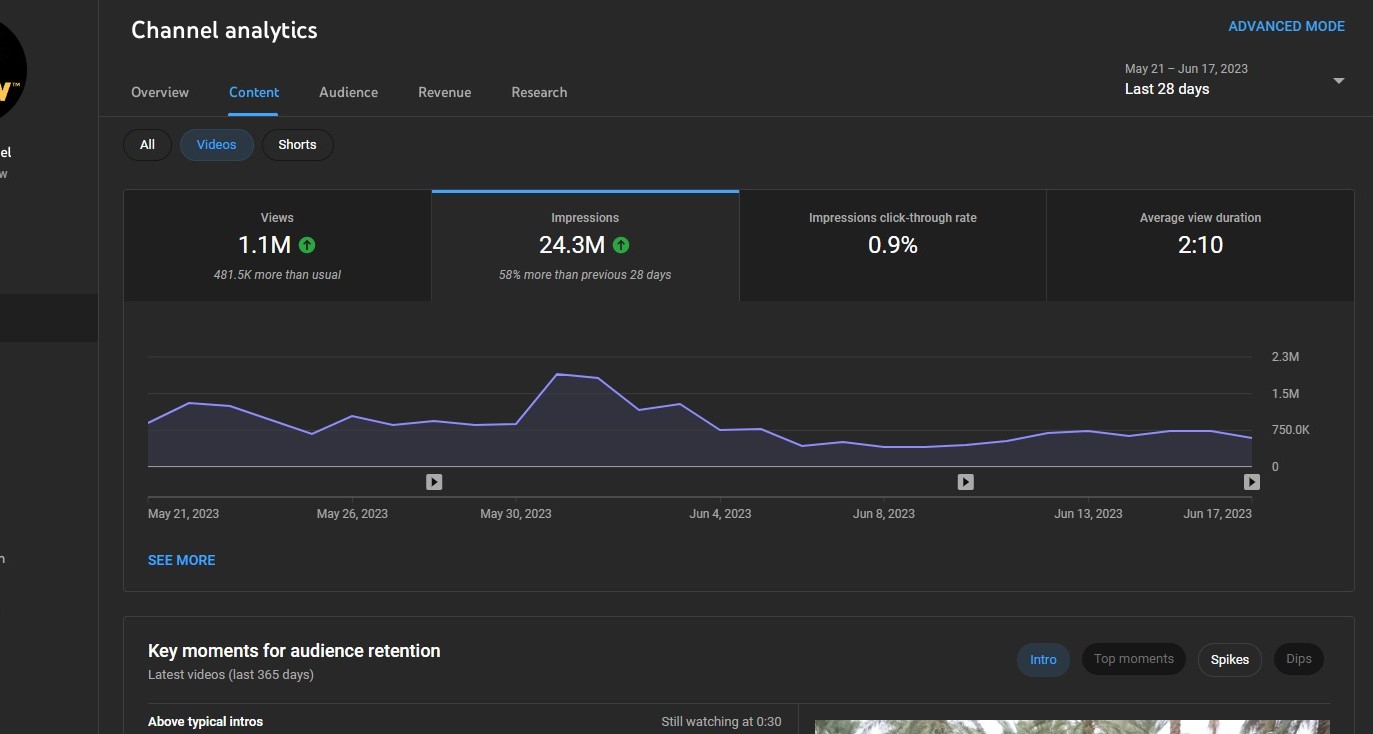Viewport: 1373px width, 734px height.
Task: Choose the Dips chip
Action: pos(1299,659)
